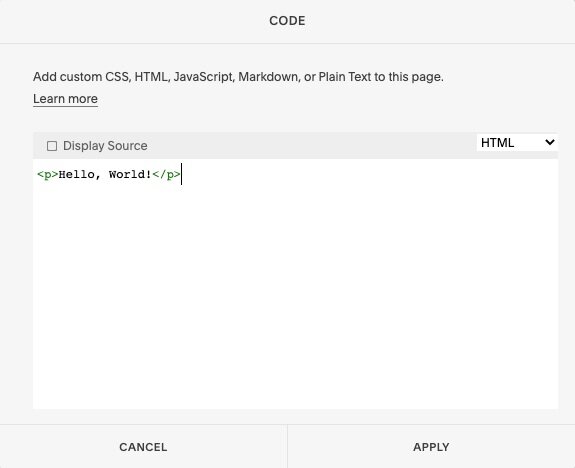Screen dimensions: 575x468
Task: Click the closing </p> tag in the editor
Action: pos(166,175)
